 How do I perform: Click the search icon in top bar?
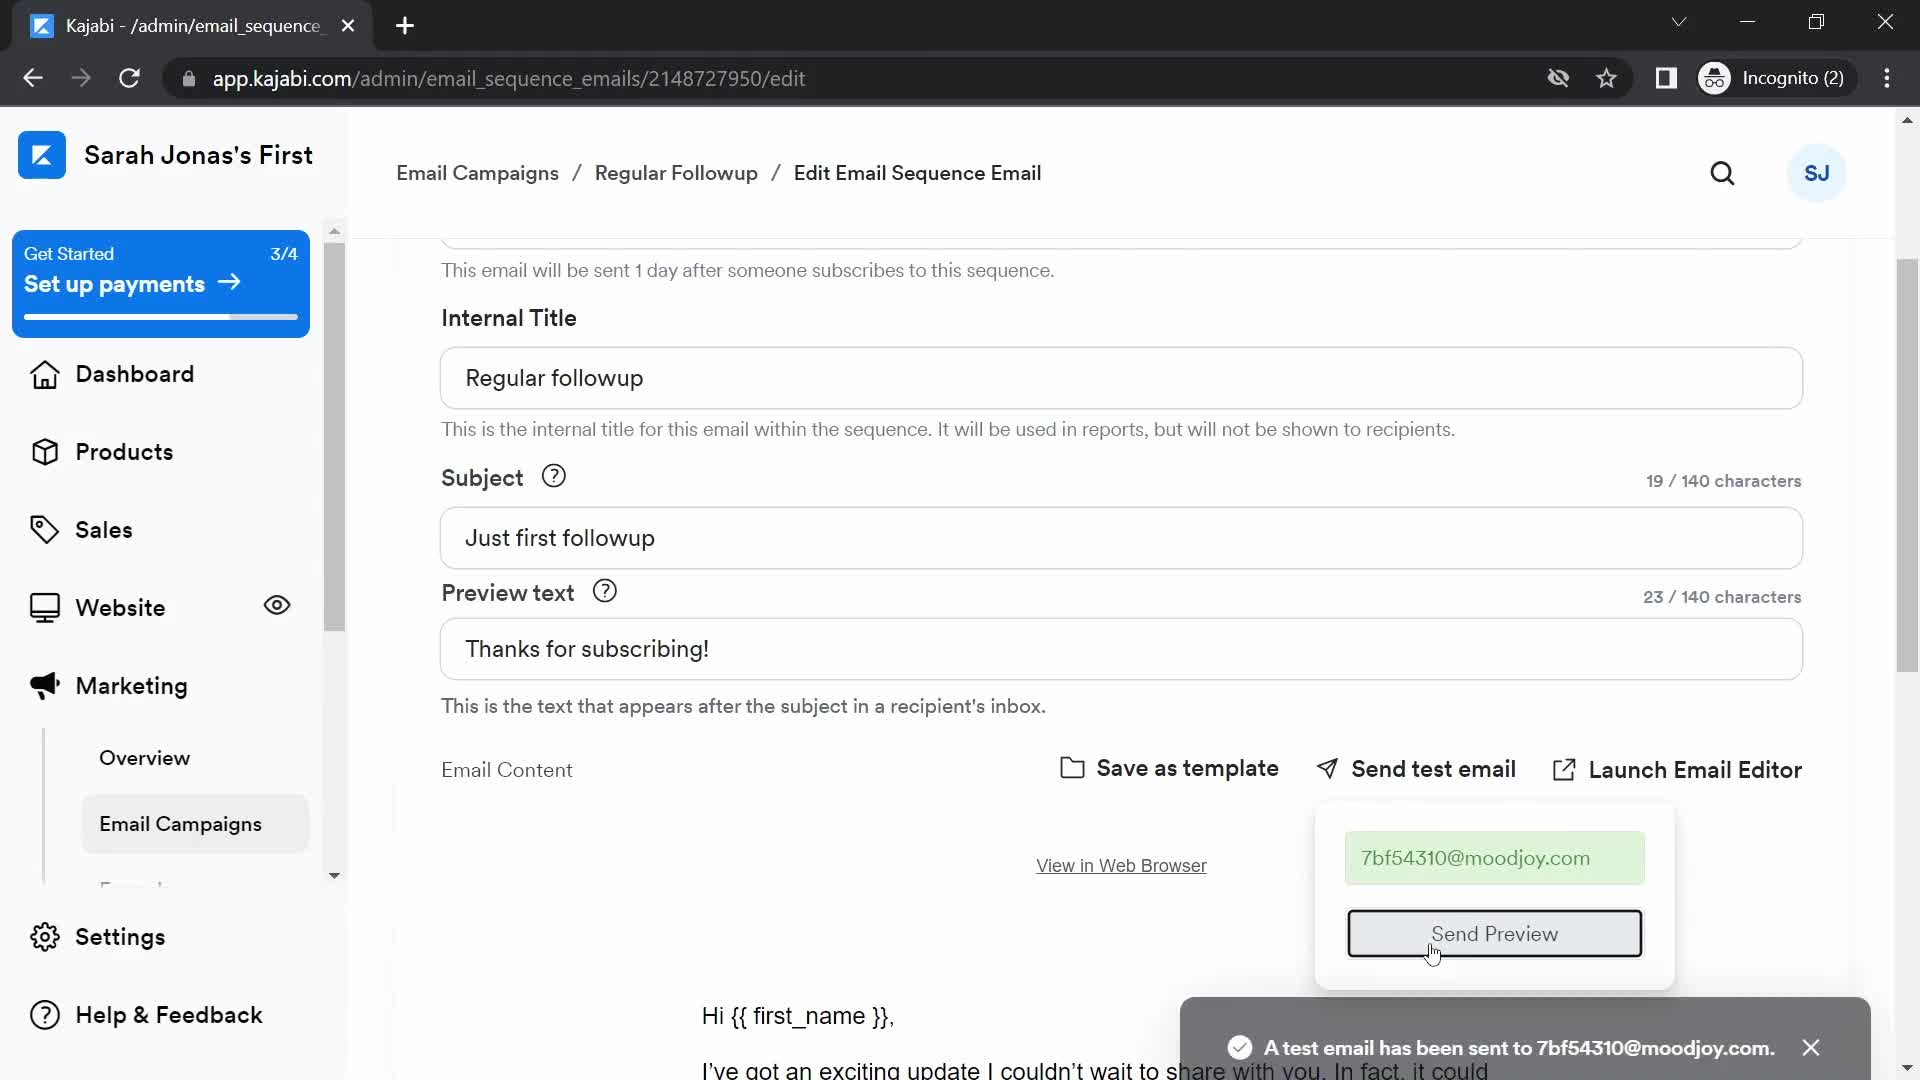(1722, 173)
